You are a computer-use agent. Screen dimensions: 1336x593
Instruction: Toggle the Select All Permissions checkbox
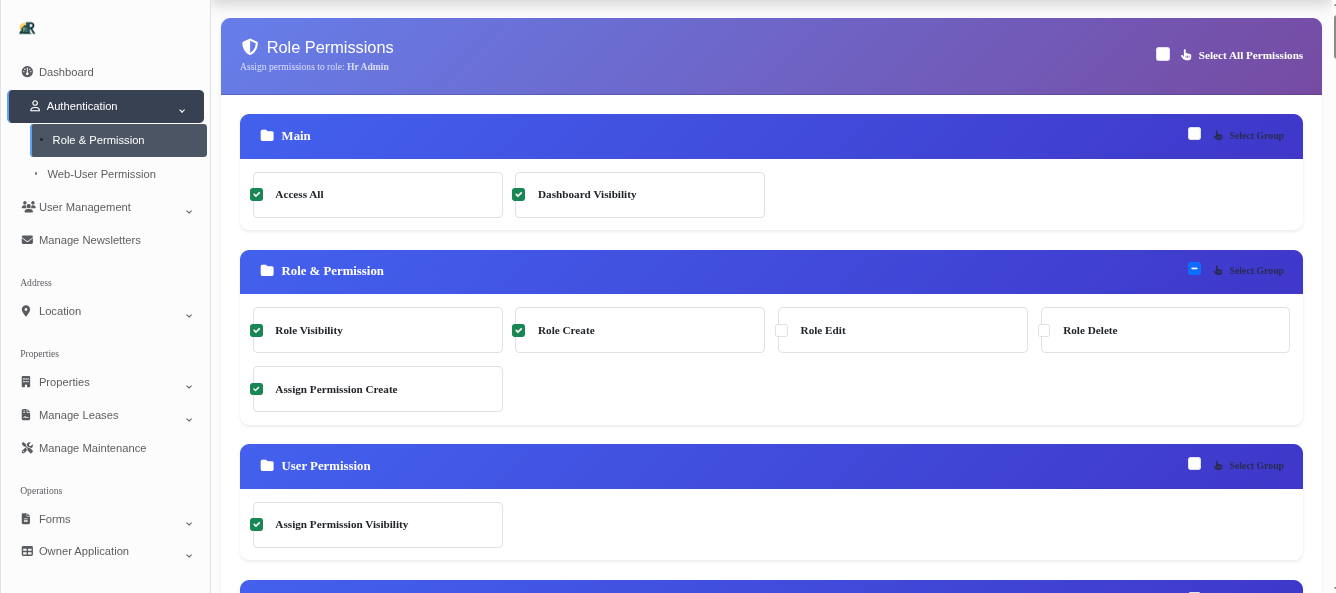pyautogui.click(x=1163, y=55)
